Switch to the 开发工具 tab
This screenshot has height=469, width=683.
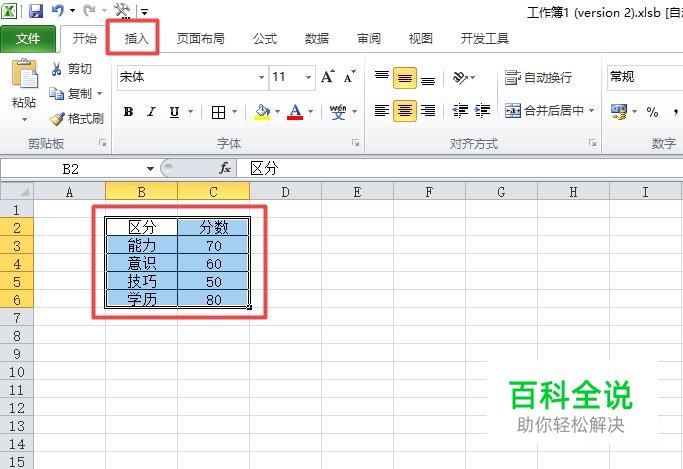click(x=485, y=39)
